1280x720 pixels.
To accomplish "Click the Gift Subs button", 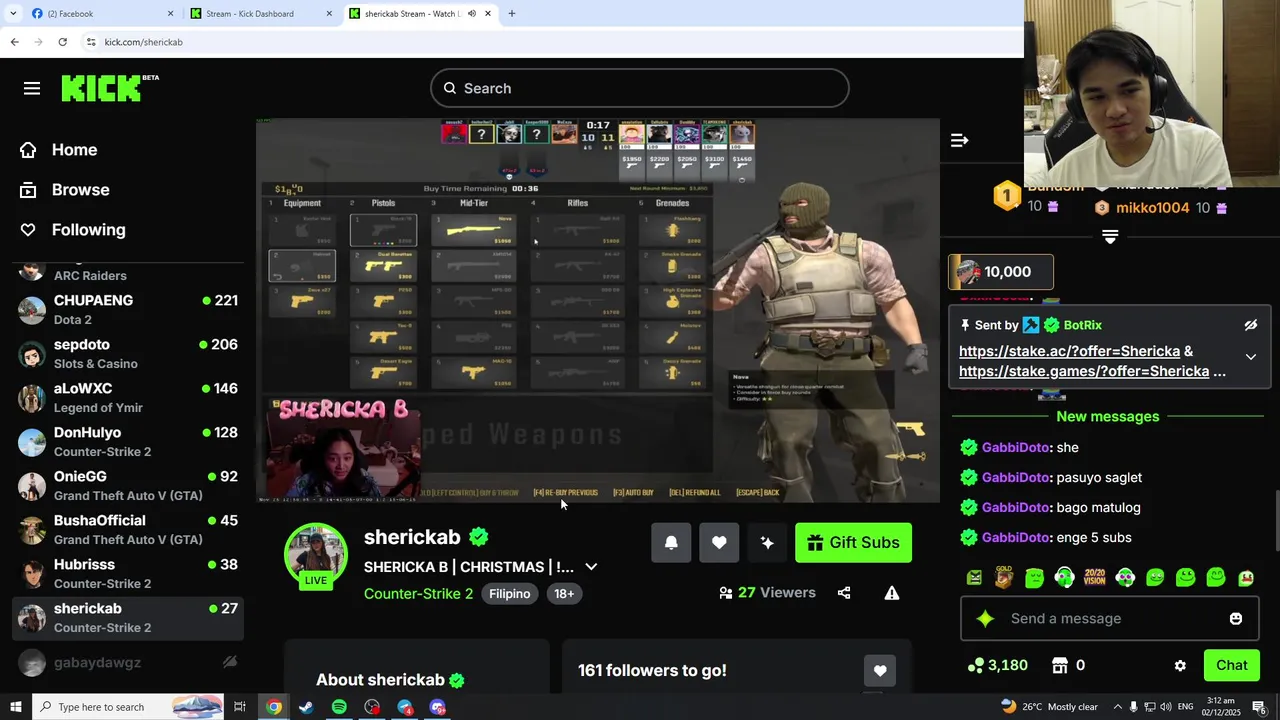I will pos(853,542).
